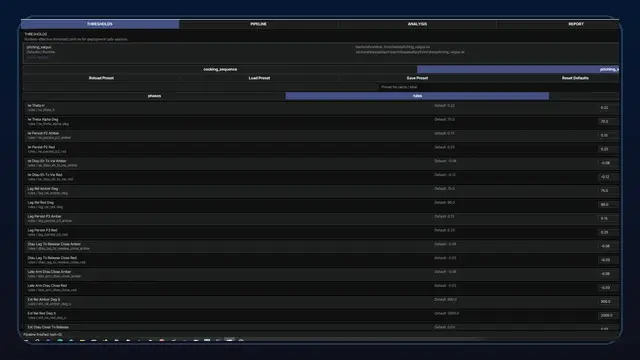Click 'Late Arm Dtau Close Red' label

click(x=47, y=286)
